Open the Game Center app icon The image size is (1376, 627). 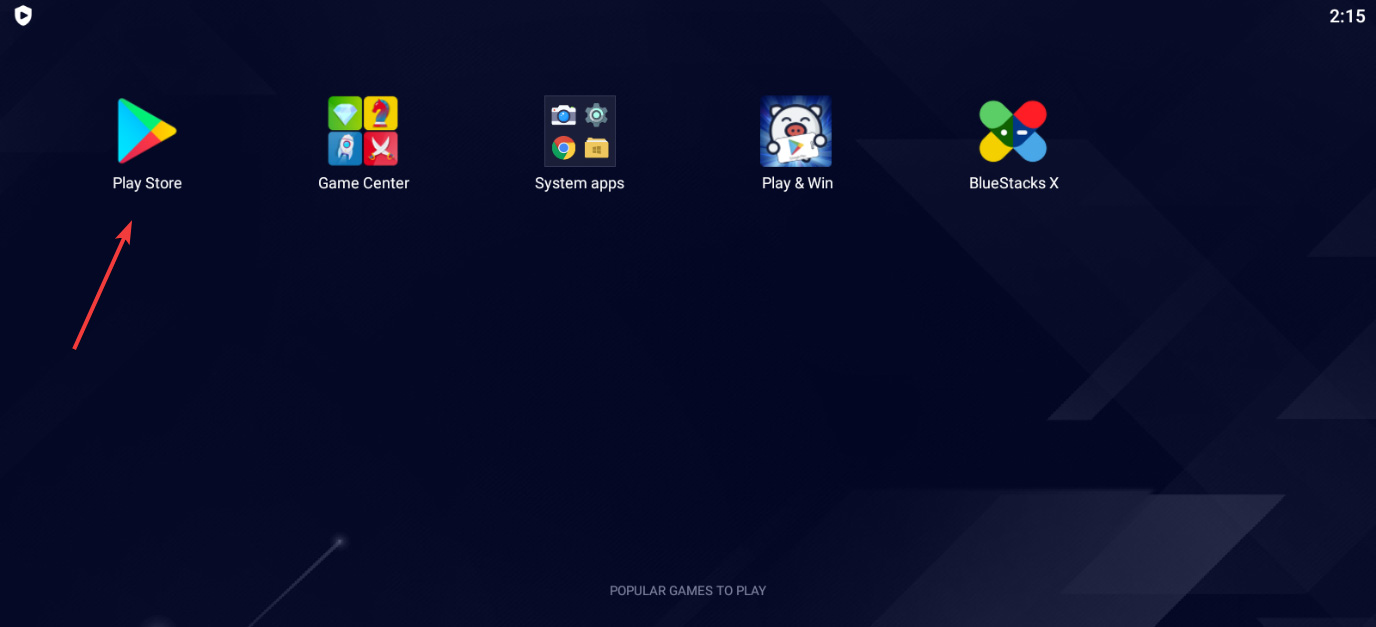coord(363,131)
